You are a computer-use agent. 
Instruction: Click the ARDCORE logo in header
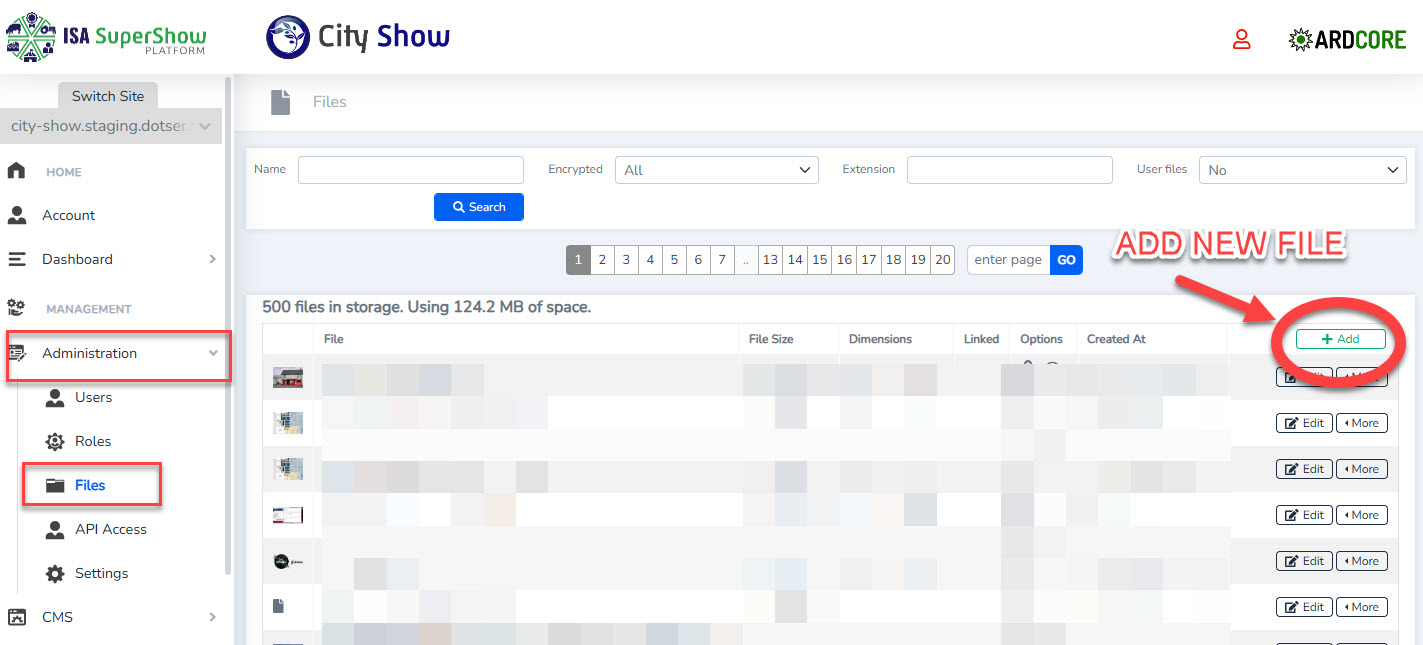tap(1347, 39)
